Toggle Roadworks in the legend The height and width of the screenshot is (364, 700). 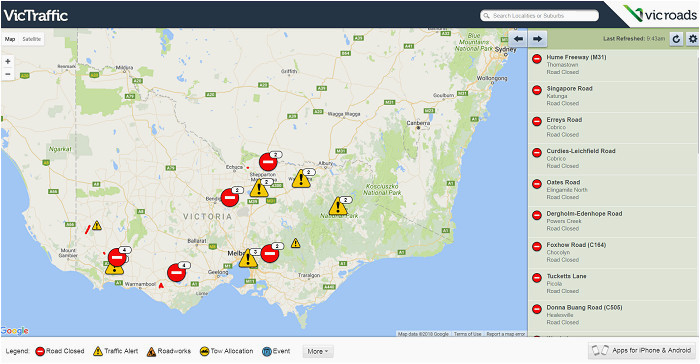click(169, 351)
